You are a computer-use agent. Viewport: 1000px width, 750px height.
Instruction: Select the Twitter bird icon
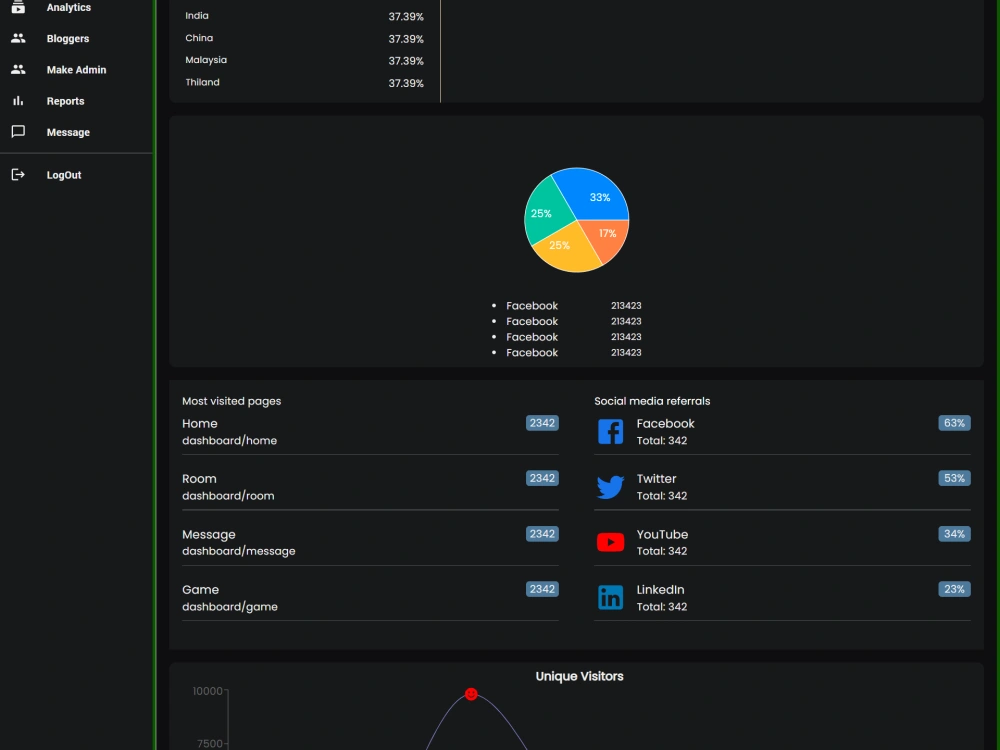[x=611, y=487]
